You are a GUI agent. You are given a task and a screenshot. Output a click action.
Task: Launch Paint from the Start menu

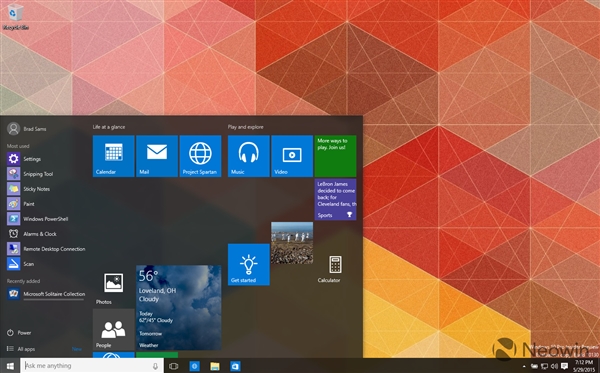click(x=46, y=204)
